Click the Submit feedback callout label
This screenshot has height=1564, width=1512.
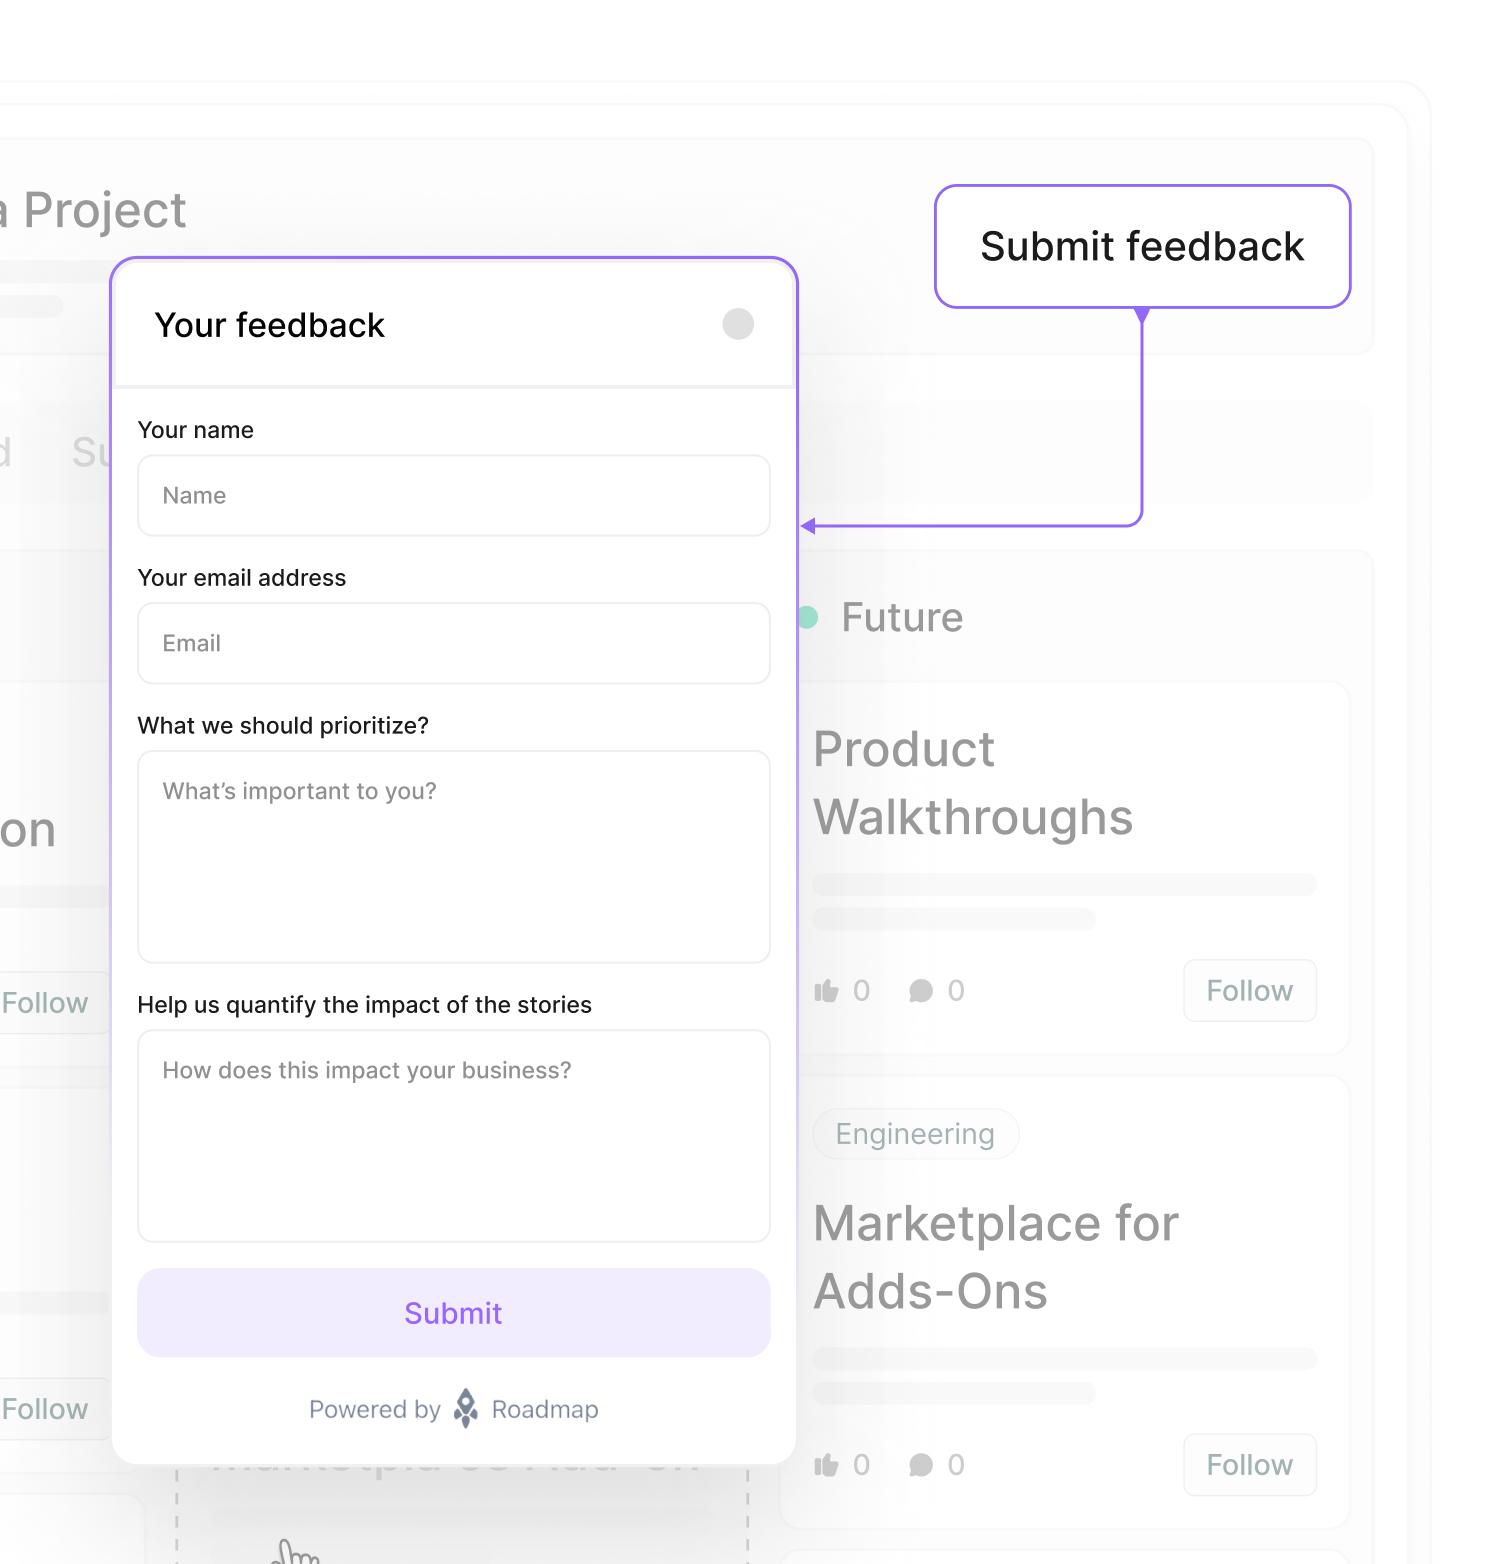click(1142, 246)
